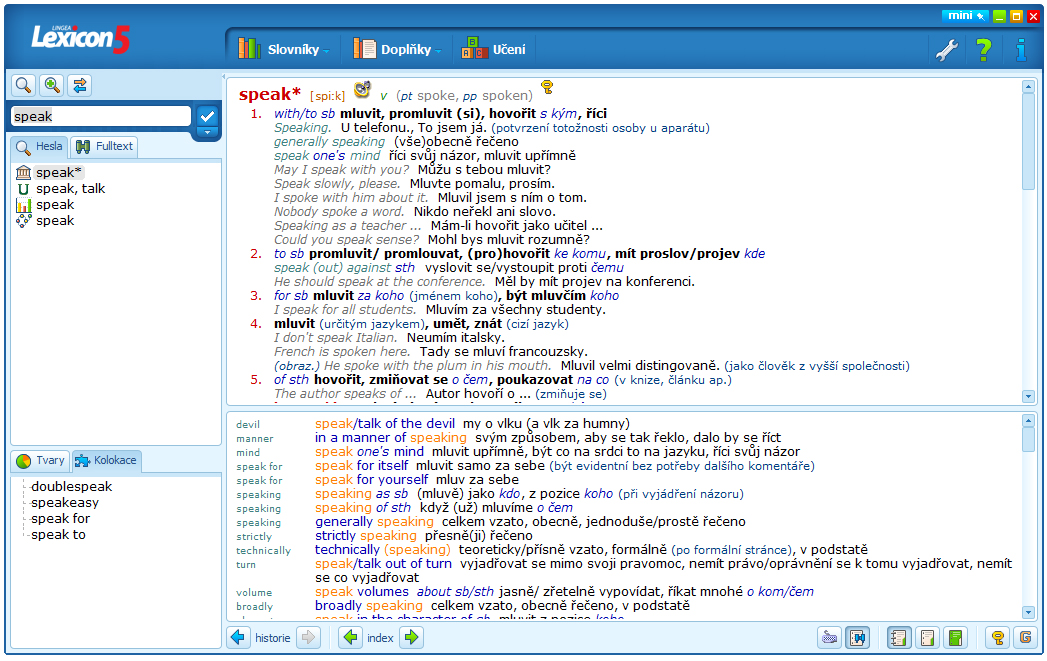
Task: Open help via the green question mark
Action: click(984, 49)
